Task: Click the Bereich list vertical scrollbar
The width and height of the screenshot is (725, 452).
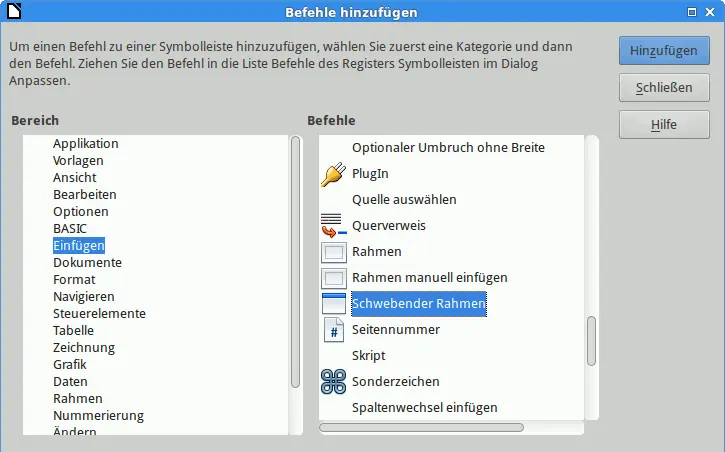Action: point(295,260)
